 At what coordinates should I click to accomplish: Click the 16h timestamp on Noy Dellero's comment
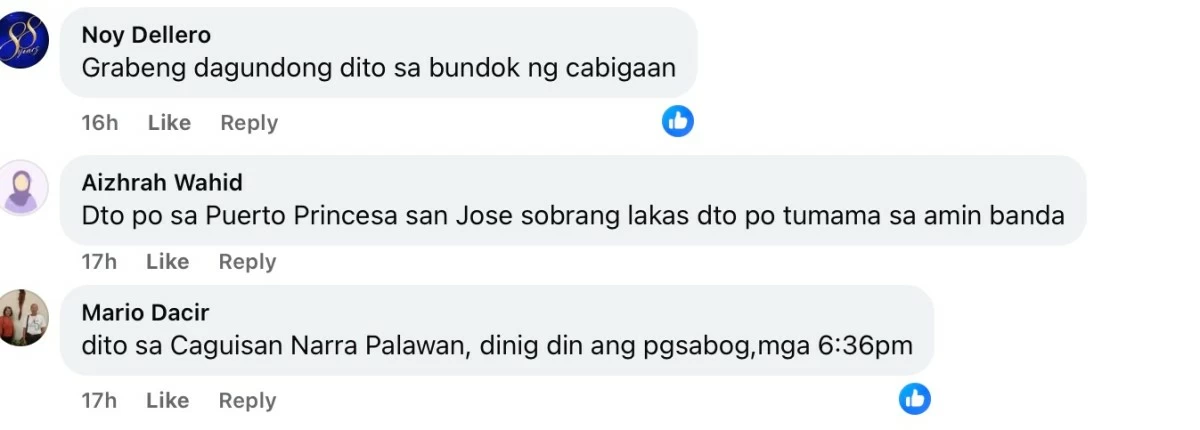100,123
